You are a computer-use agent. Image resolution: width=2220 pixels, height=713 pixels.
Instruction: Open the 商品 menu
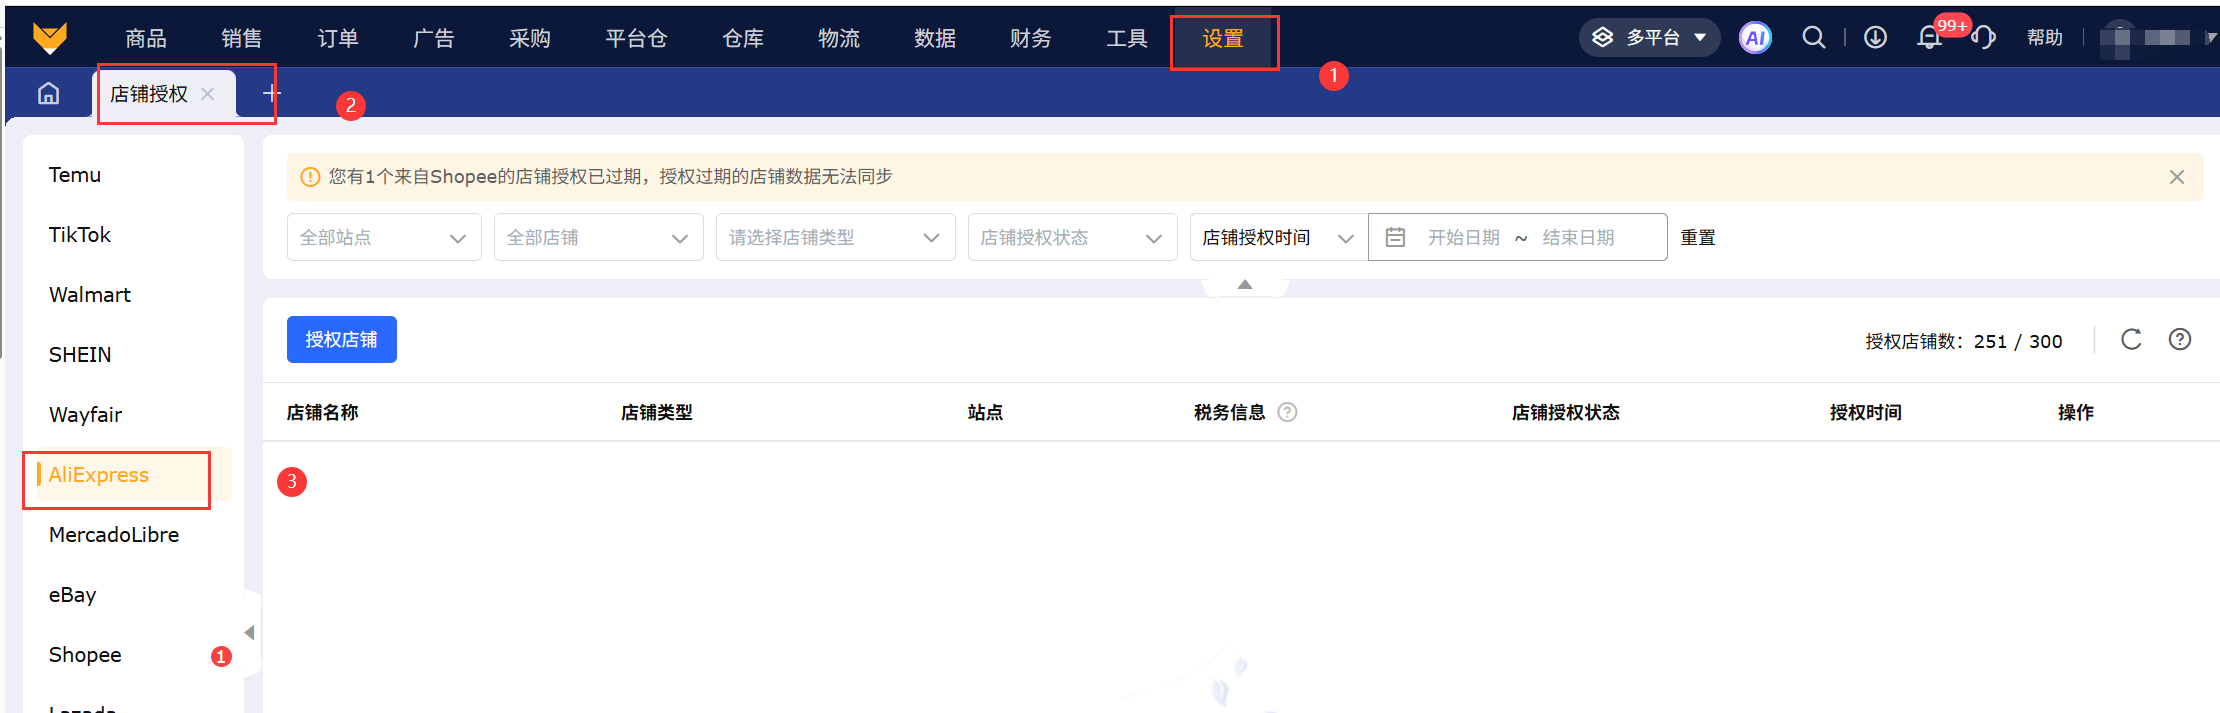click(x=146, y=38)
